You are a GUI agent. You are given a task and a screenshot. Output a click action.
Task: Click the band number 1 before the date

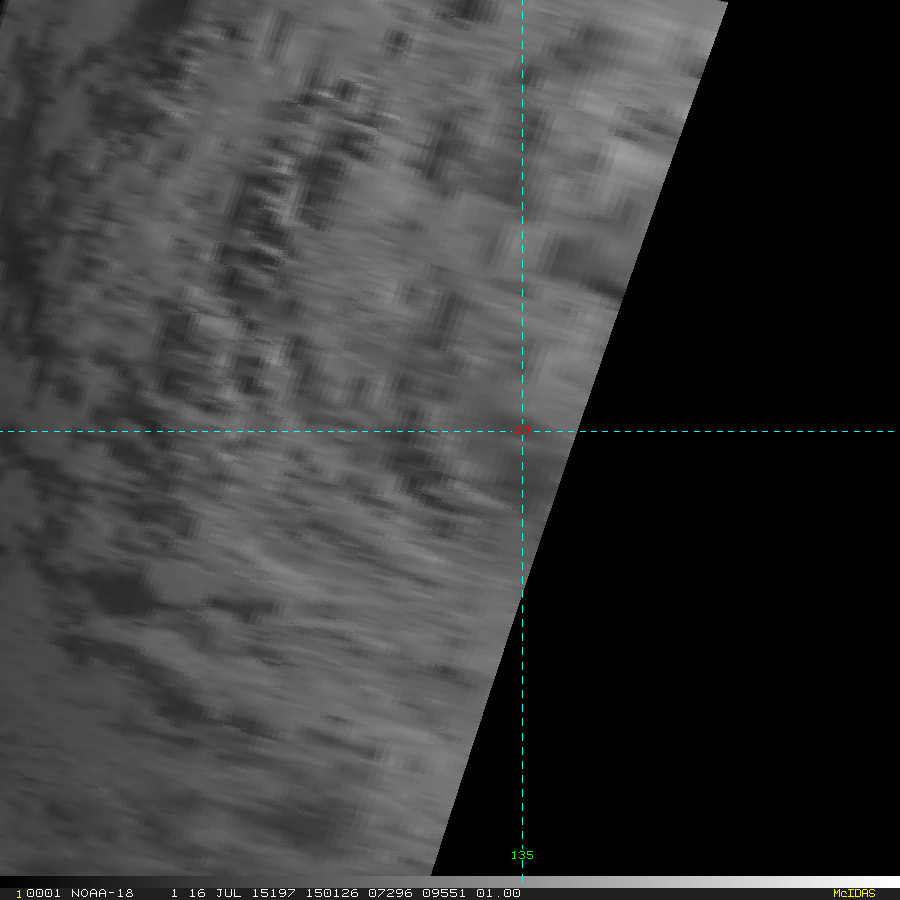[174, 893]
